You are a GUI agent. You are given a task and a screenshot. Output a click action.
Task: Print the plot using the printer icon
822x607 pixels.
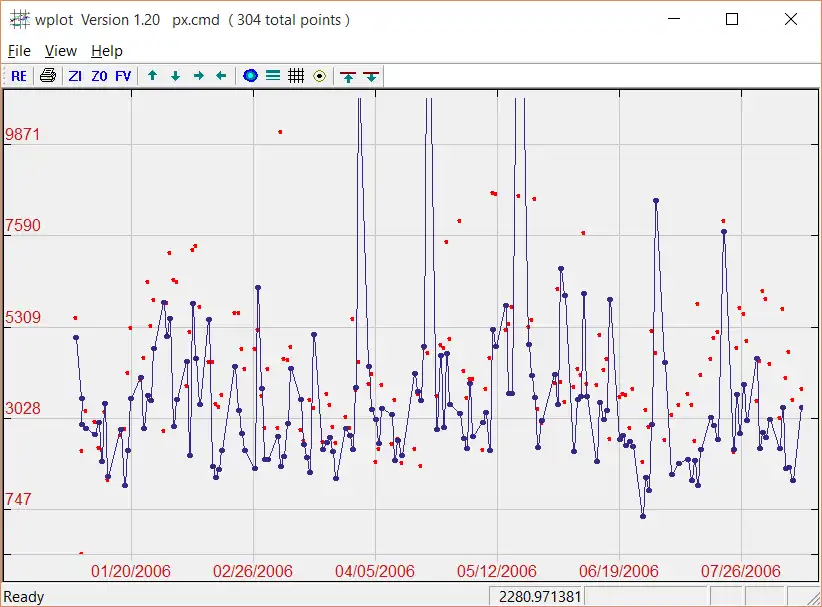[x=48, y=76]
